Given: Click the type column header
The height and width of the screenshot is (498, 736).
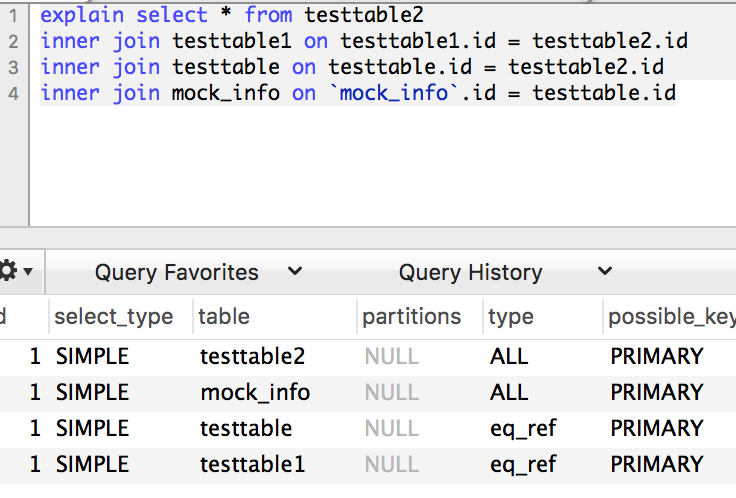Looking at the screenshot, I should 511,317.
